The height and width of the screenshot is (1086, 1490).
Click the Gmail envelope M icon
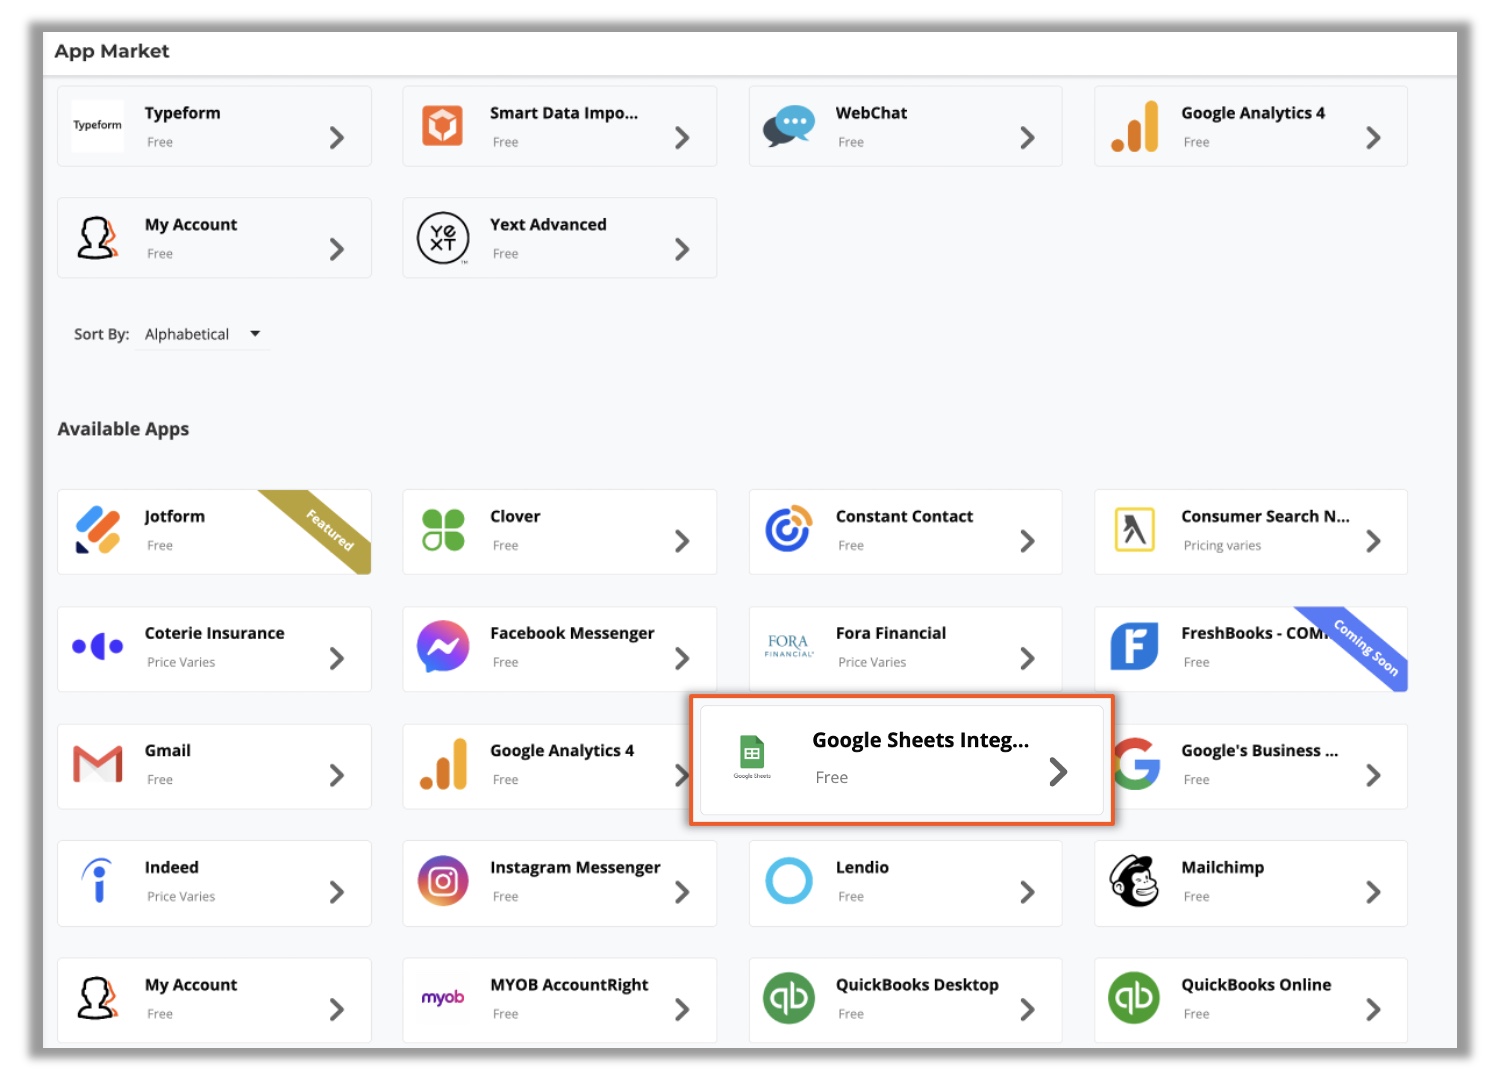(98, 764)
